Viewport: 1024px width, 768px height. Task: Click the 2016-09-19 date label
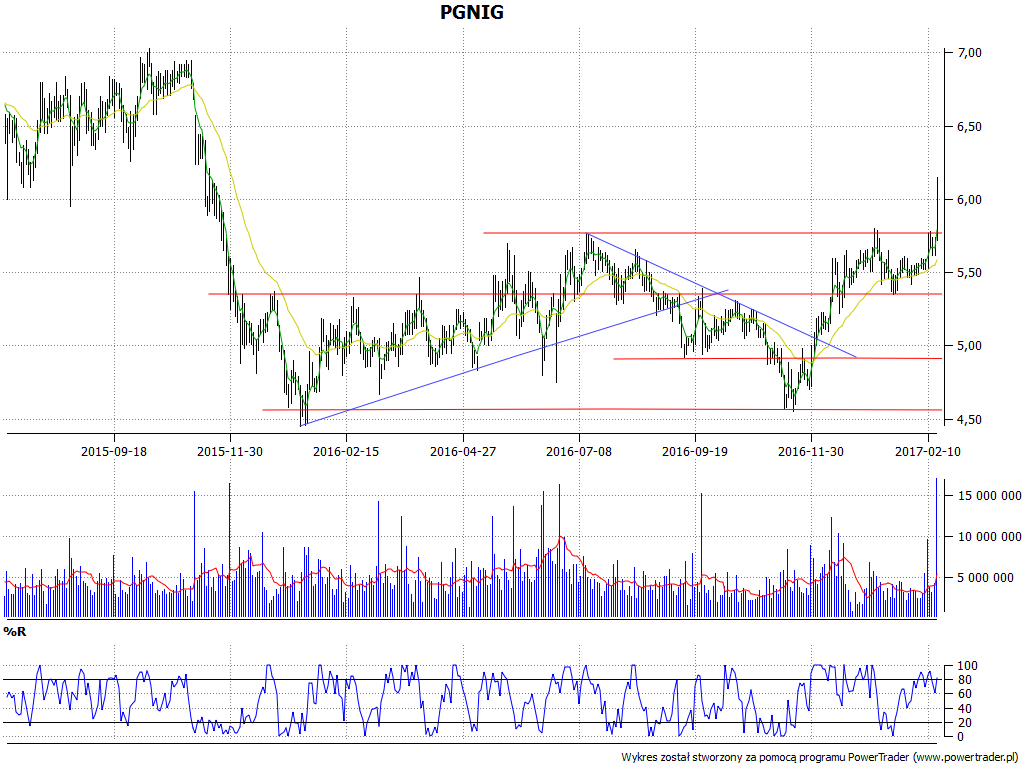coord(695,451)
